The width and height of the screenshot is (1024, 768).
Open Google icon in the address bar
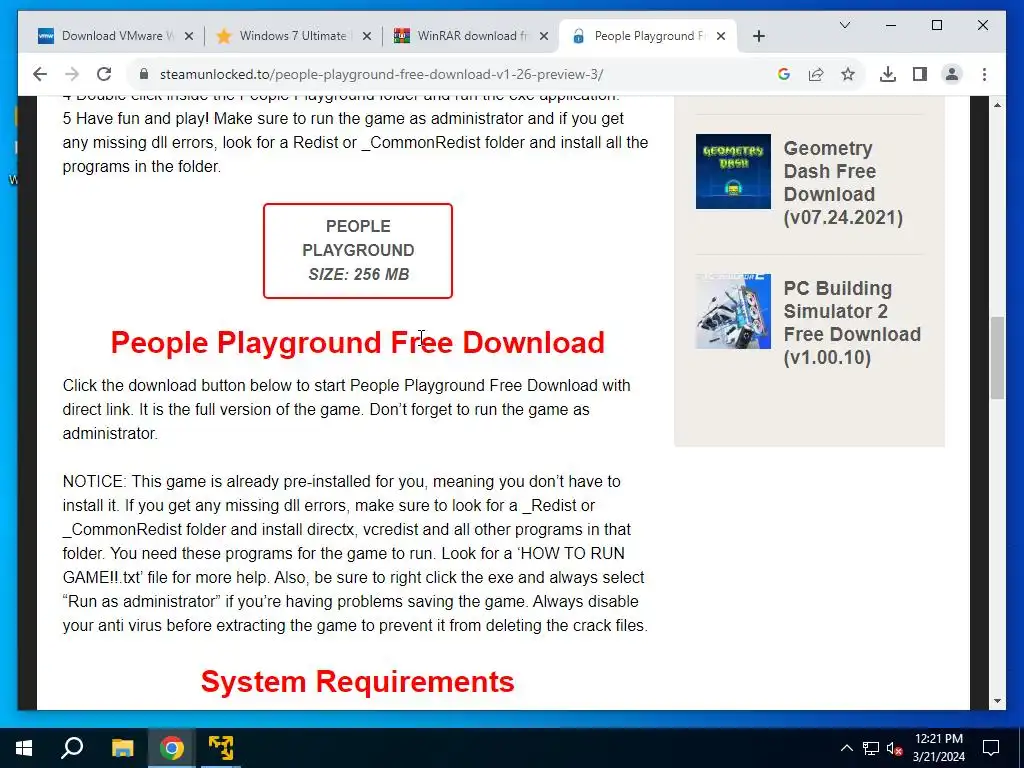click(x=784, y=74)
